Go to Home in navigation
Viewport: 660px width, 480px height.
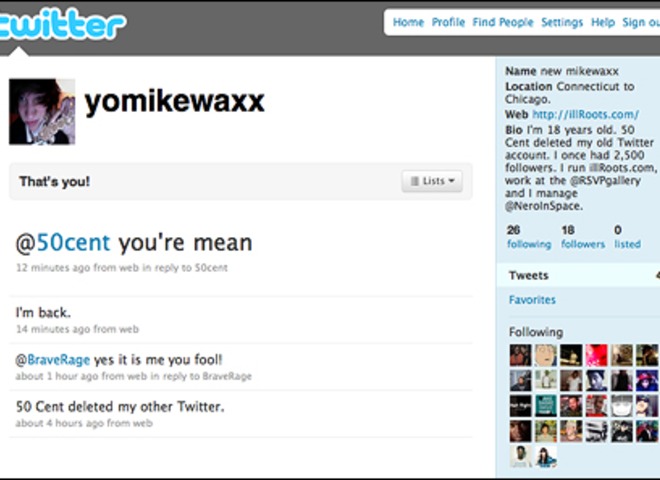pos(408,22)
